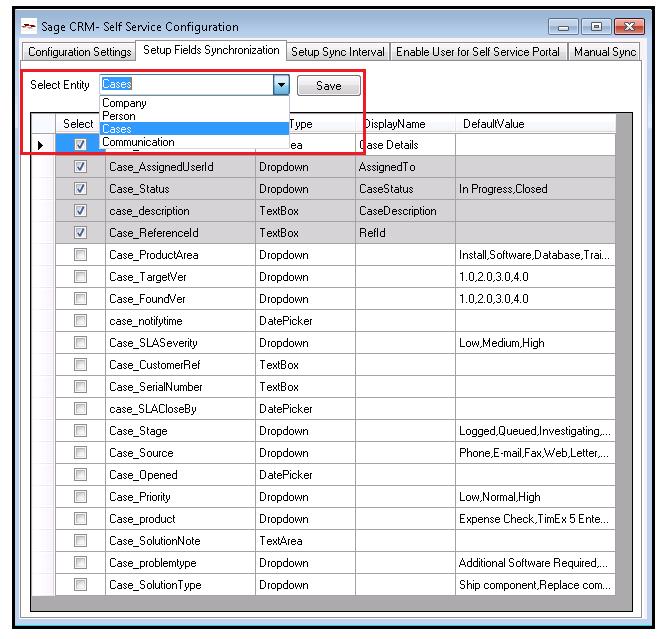Tick the Case_Stage checkbox
This screenshot has width=668, height=639.
tap(80, 431)
